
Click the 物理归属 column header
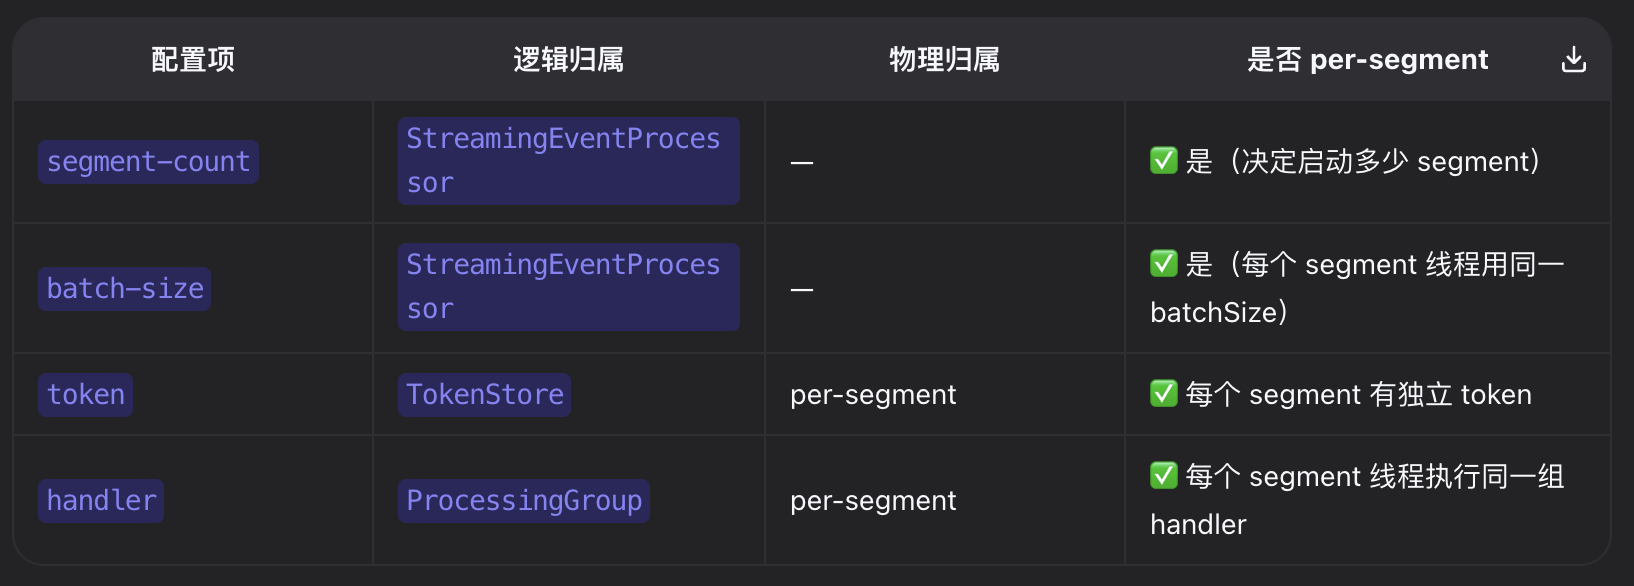point(944,60)
